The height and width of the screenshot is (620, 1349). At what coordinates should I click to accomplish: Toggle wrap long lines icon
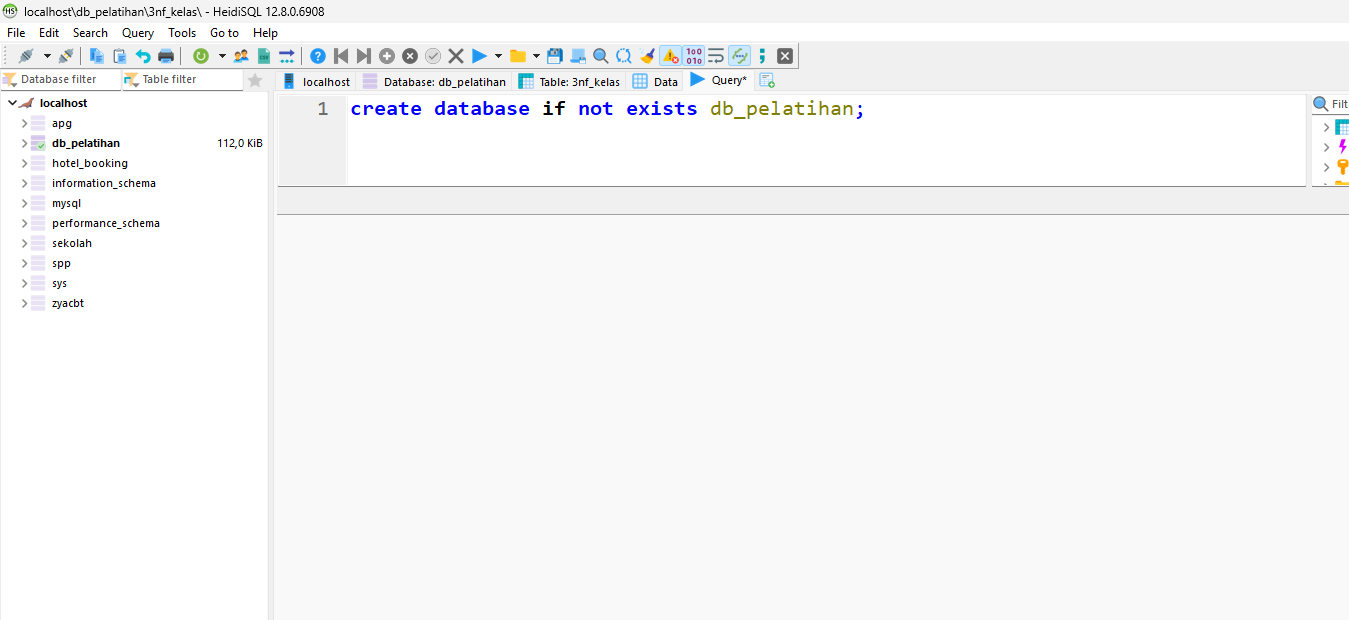(x=716, y=56)
